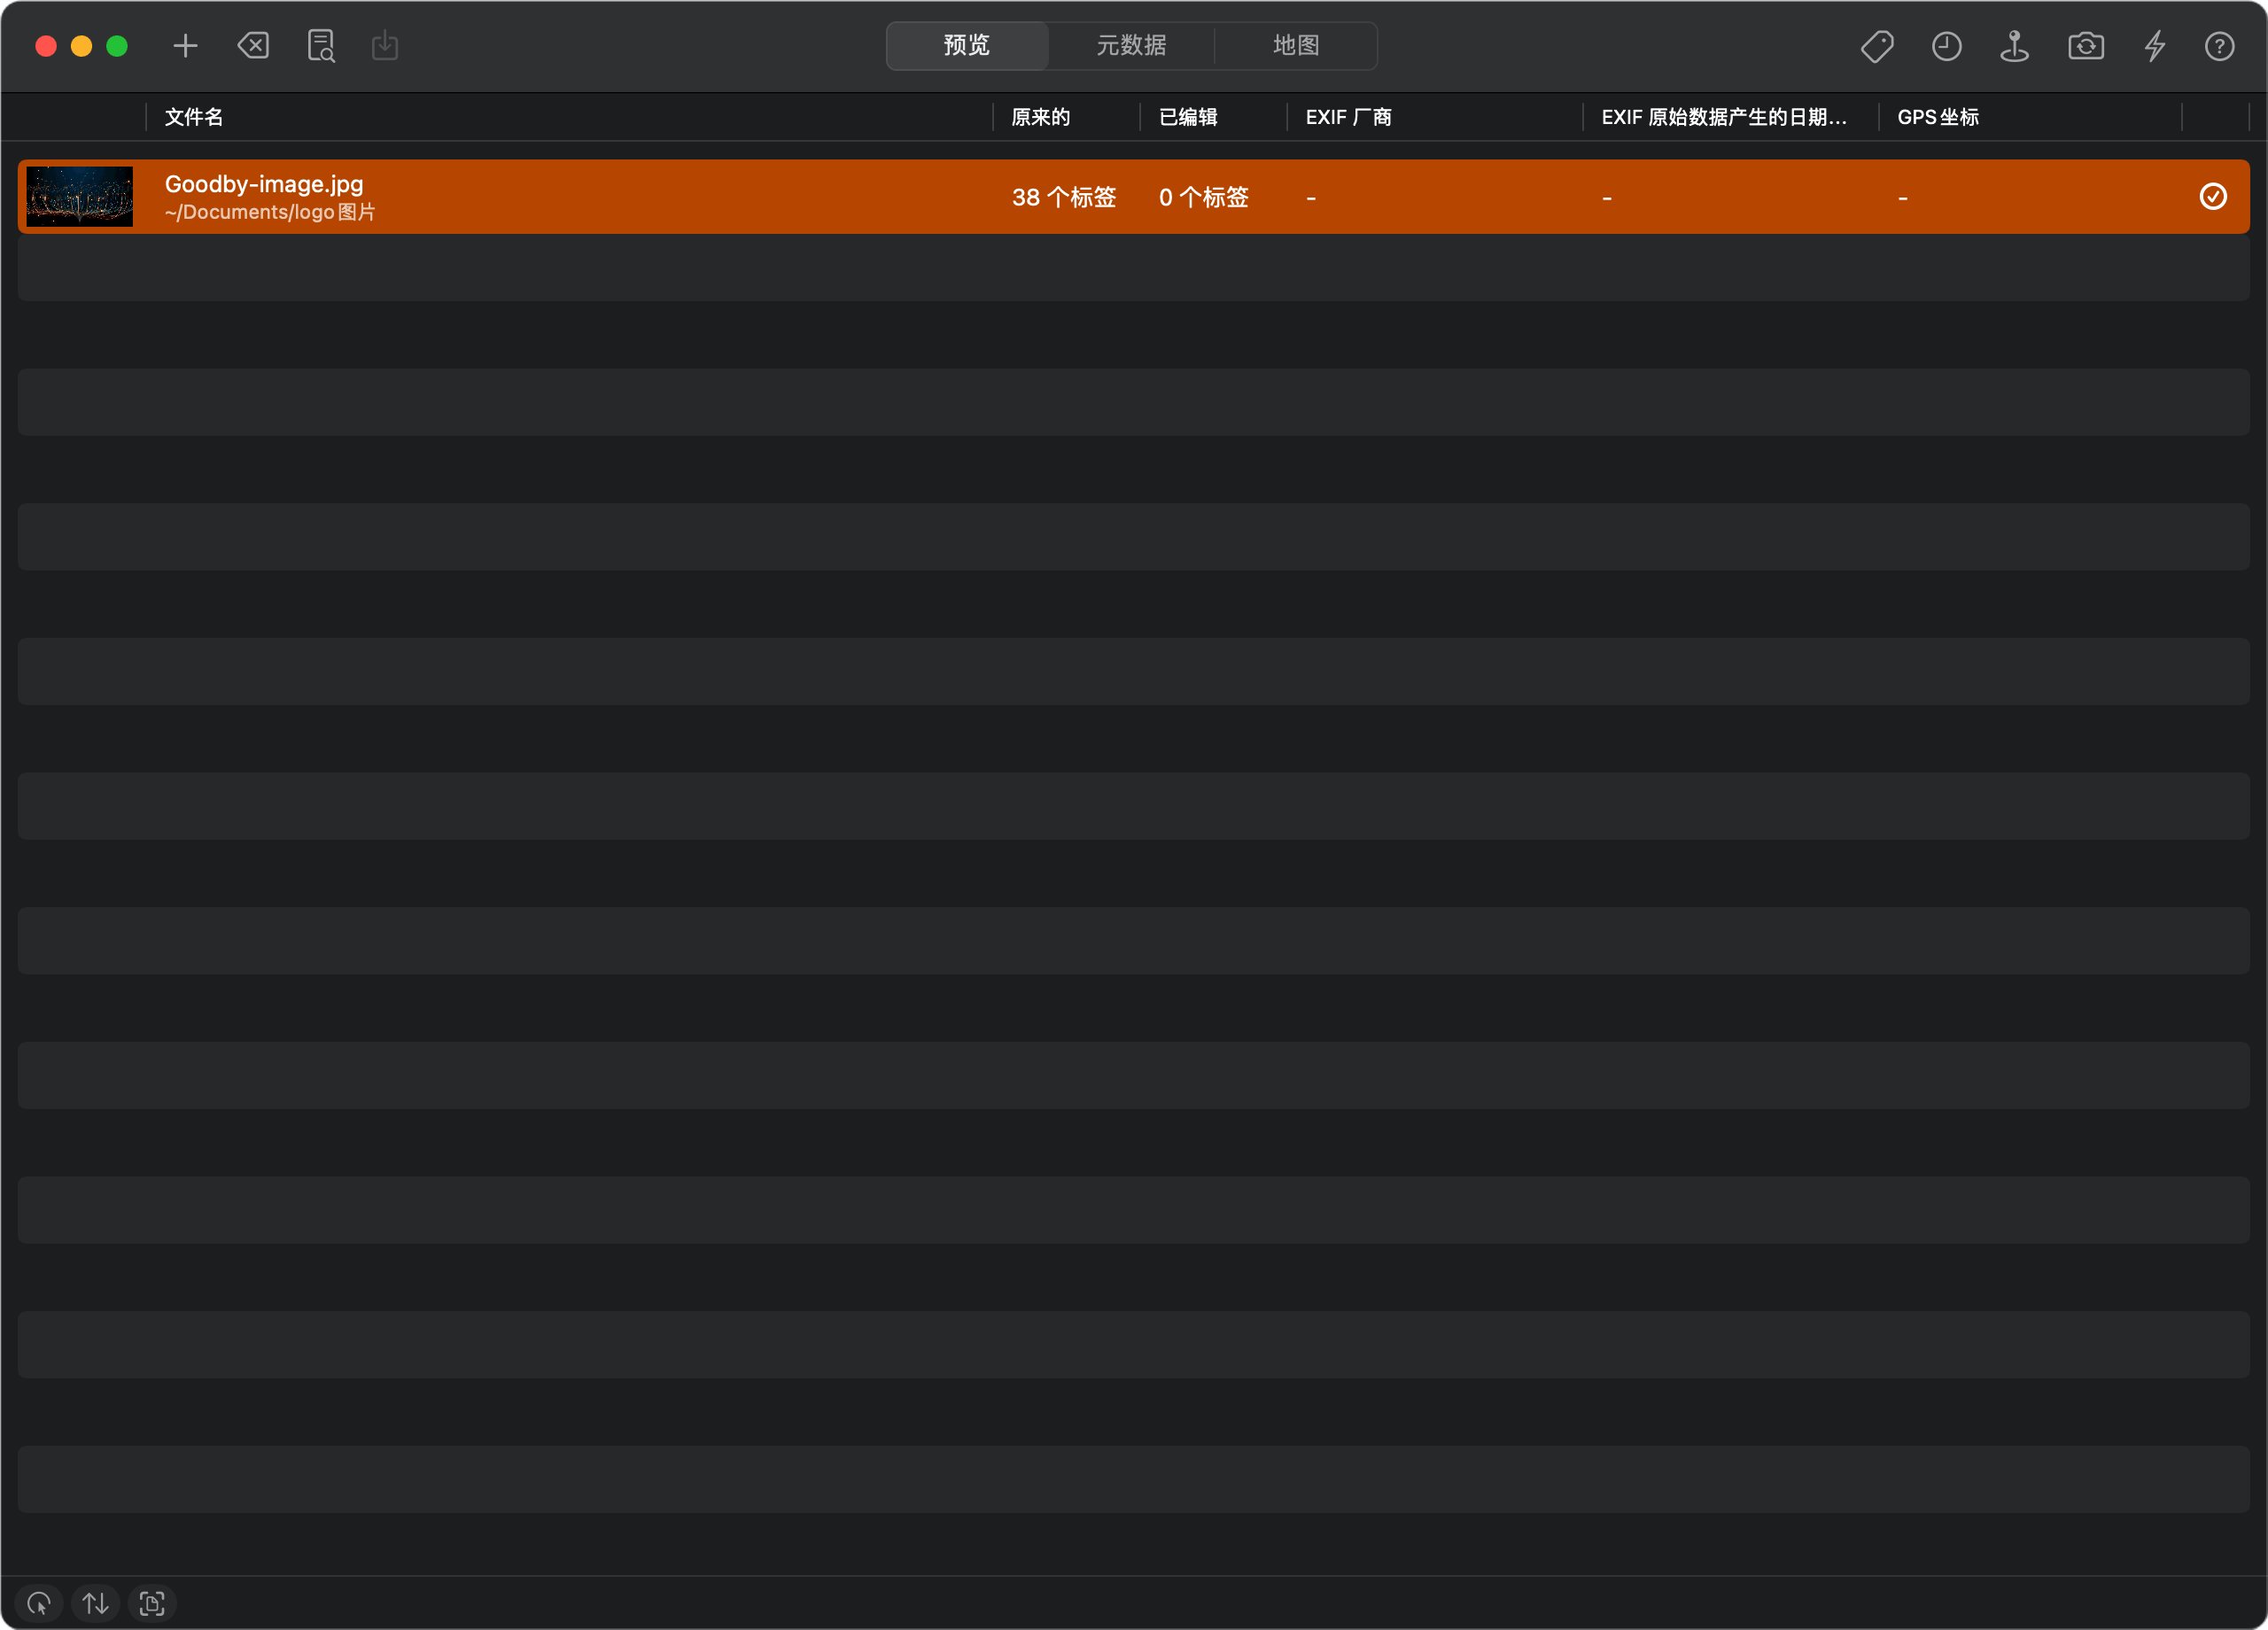Screen dimensions: 2268x1630
Task: Switch to the 地图 tab
Action: (1296, 46)
